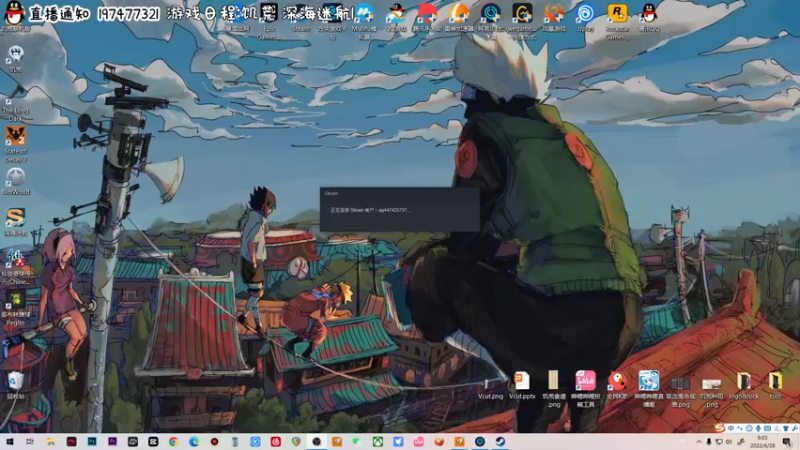Select the State of Decay 2 shortcut
The image size is (800, 450).
[x=15, y=144]
